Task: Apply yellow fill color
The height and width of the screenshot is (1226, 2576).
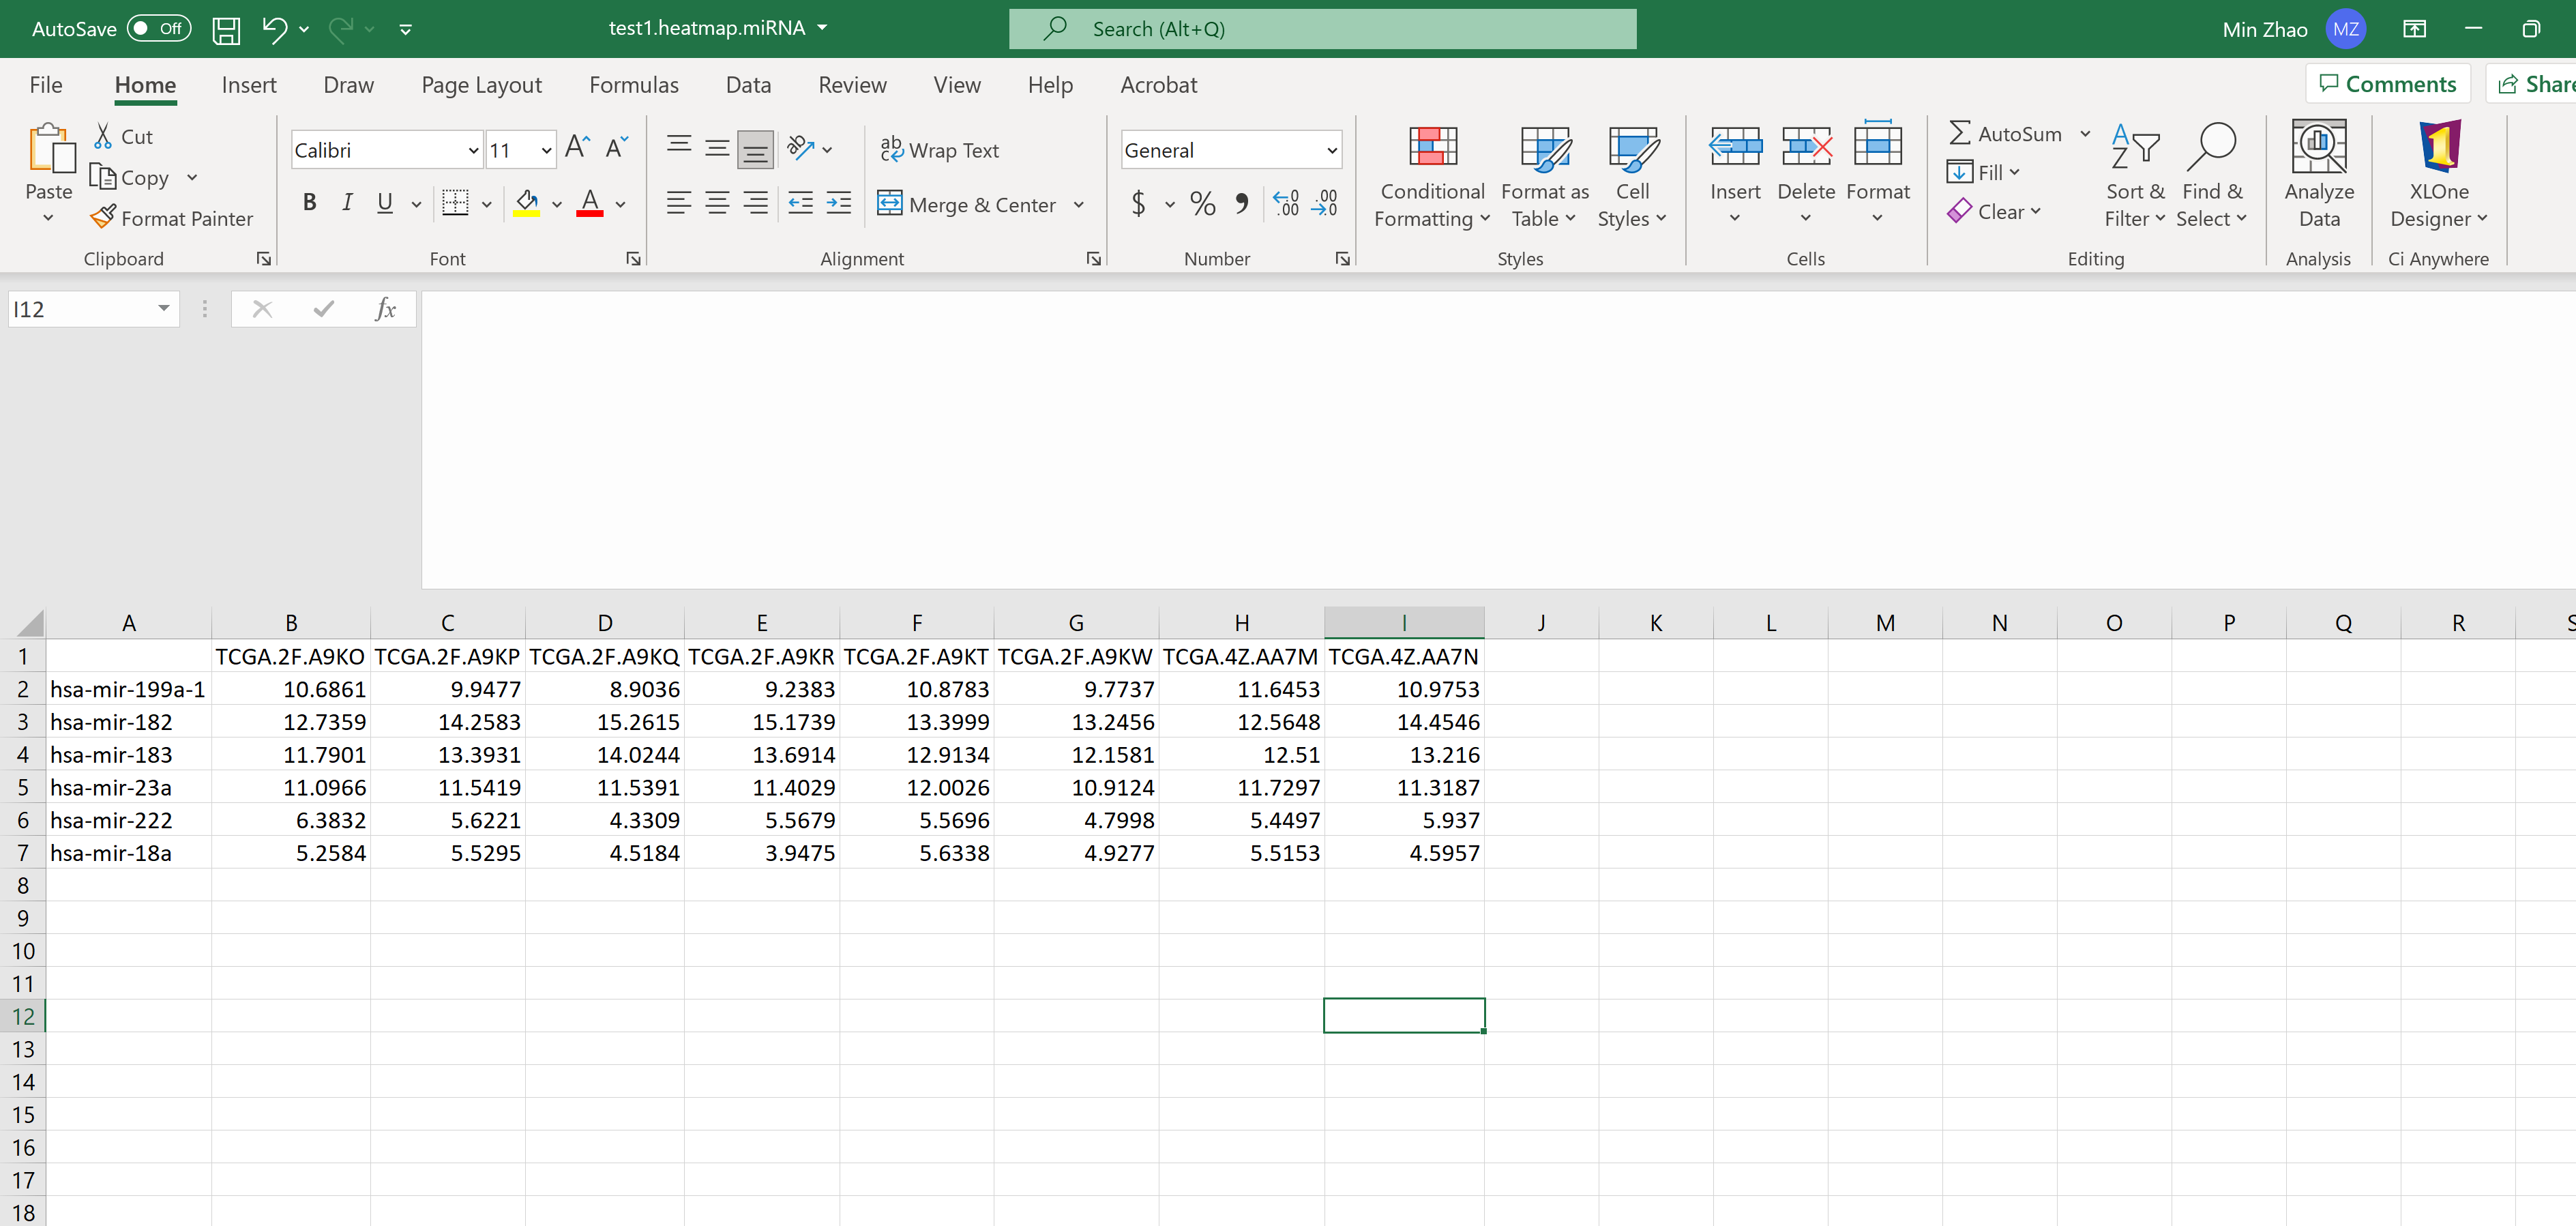Action: point(526,203)
